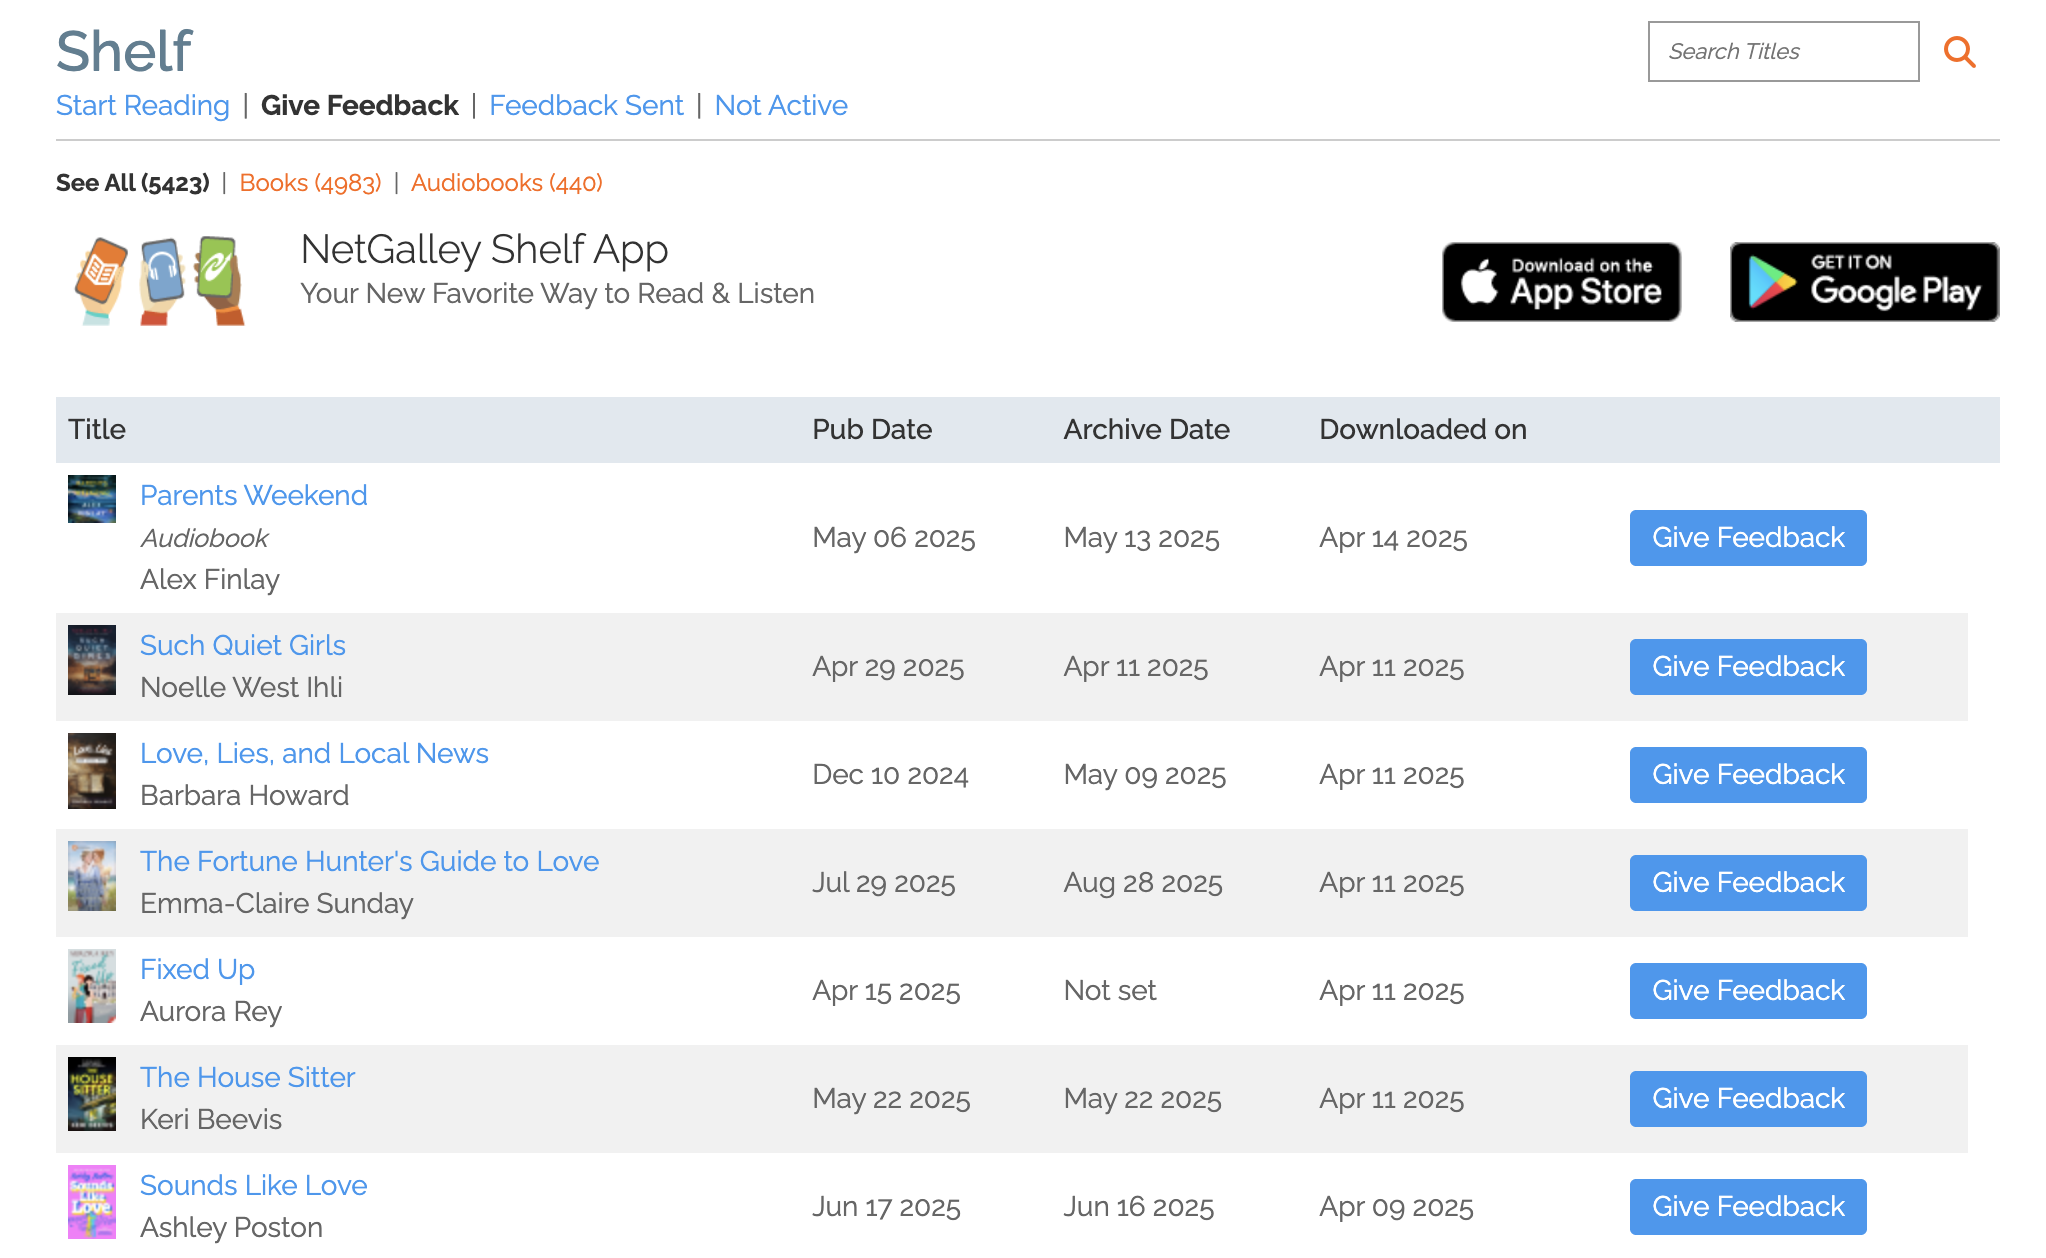The image size is (2046, 1258).
Task: Click the Pub Date column header
Action: point(872,429)
